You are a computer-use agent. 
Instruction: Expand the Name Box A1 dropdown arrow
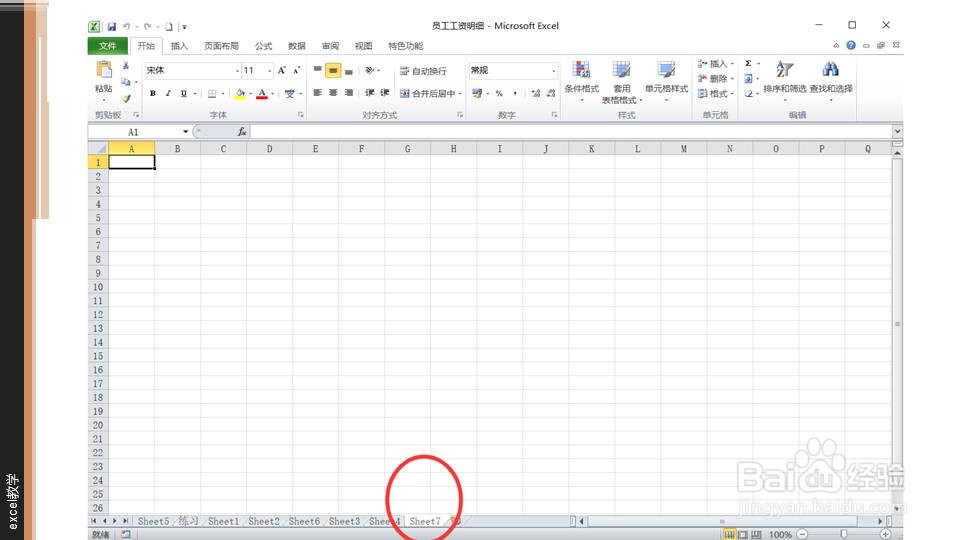(x=185, y=132)
